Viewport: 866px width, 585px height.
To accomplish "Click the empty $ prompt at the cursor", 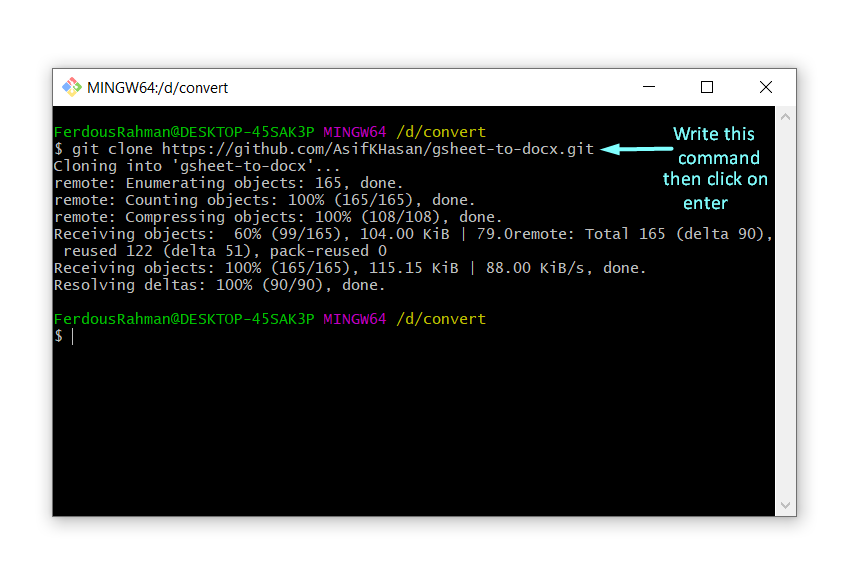I will (x=64, y=336).
